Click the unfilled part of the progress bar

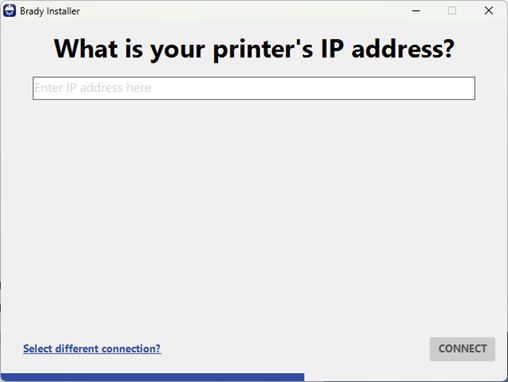(x=405, y=377)
